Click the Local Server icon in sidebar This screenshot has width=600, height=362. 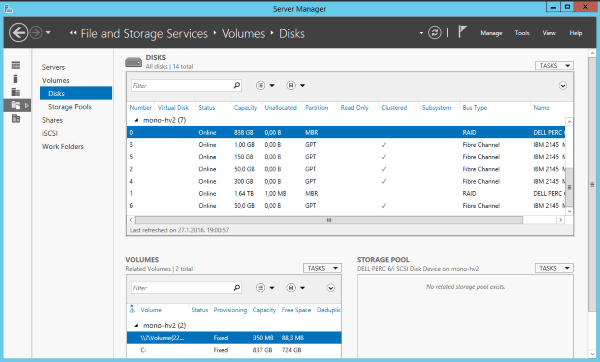(15, 79)
